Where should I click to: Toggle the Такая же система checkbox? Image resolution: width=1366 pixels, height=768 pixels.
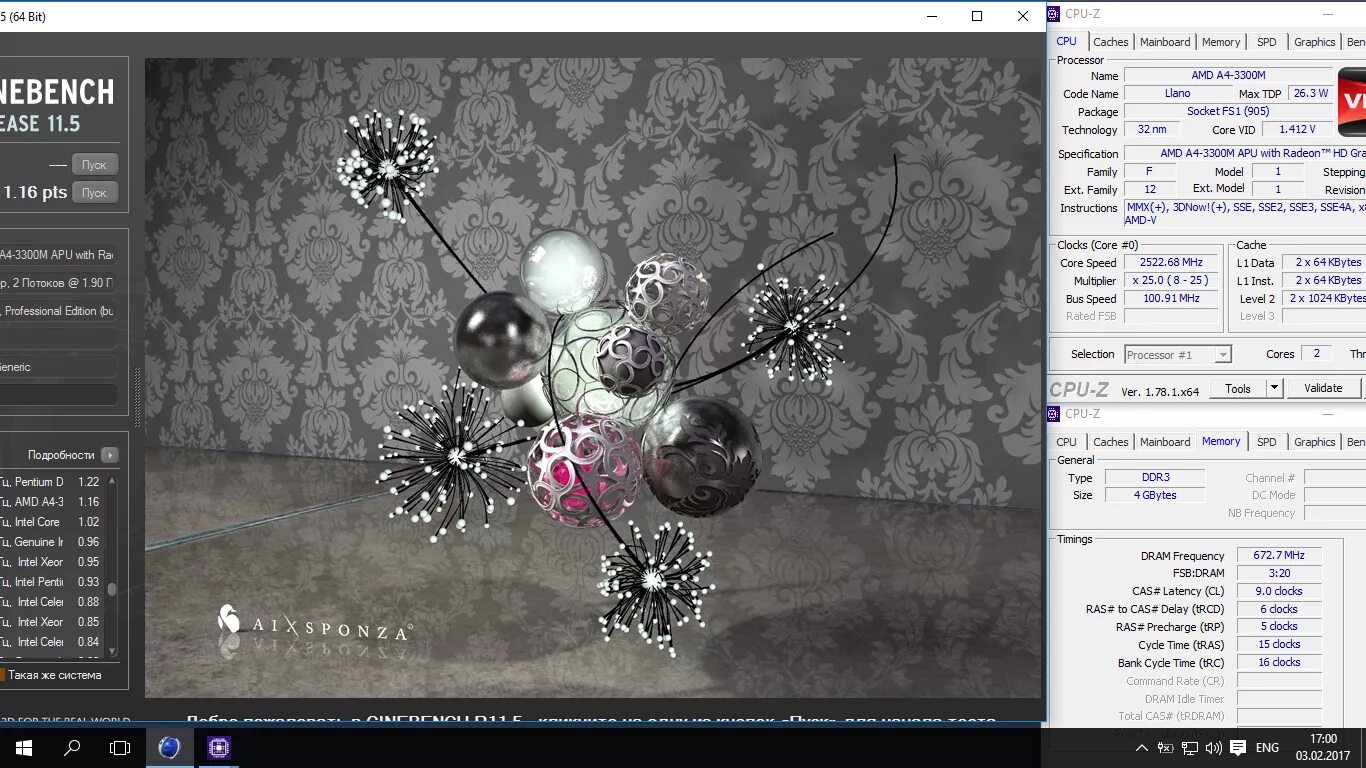point(2,675)
